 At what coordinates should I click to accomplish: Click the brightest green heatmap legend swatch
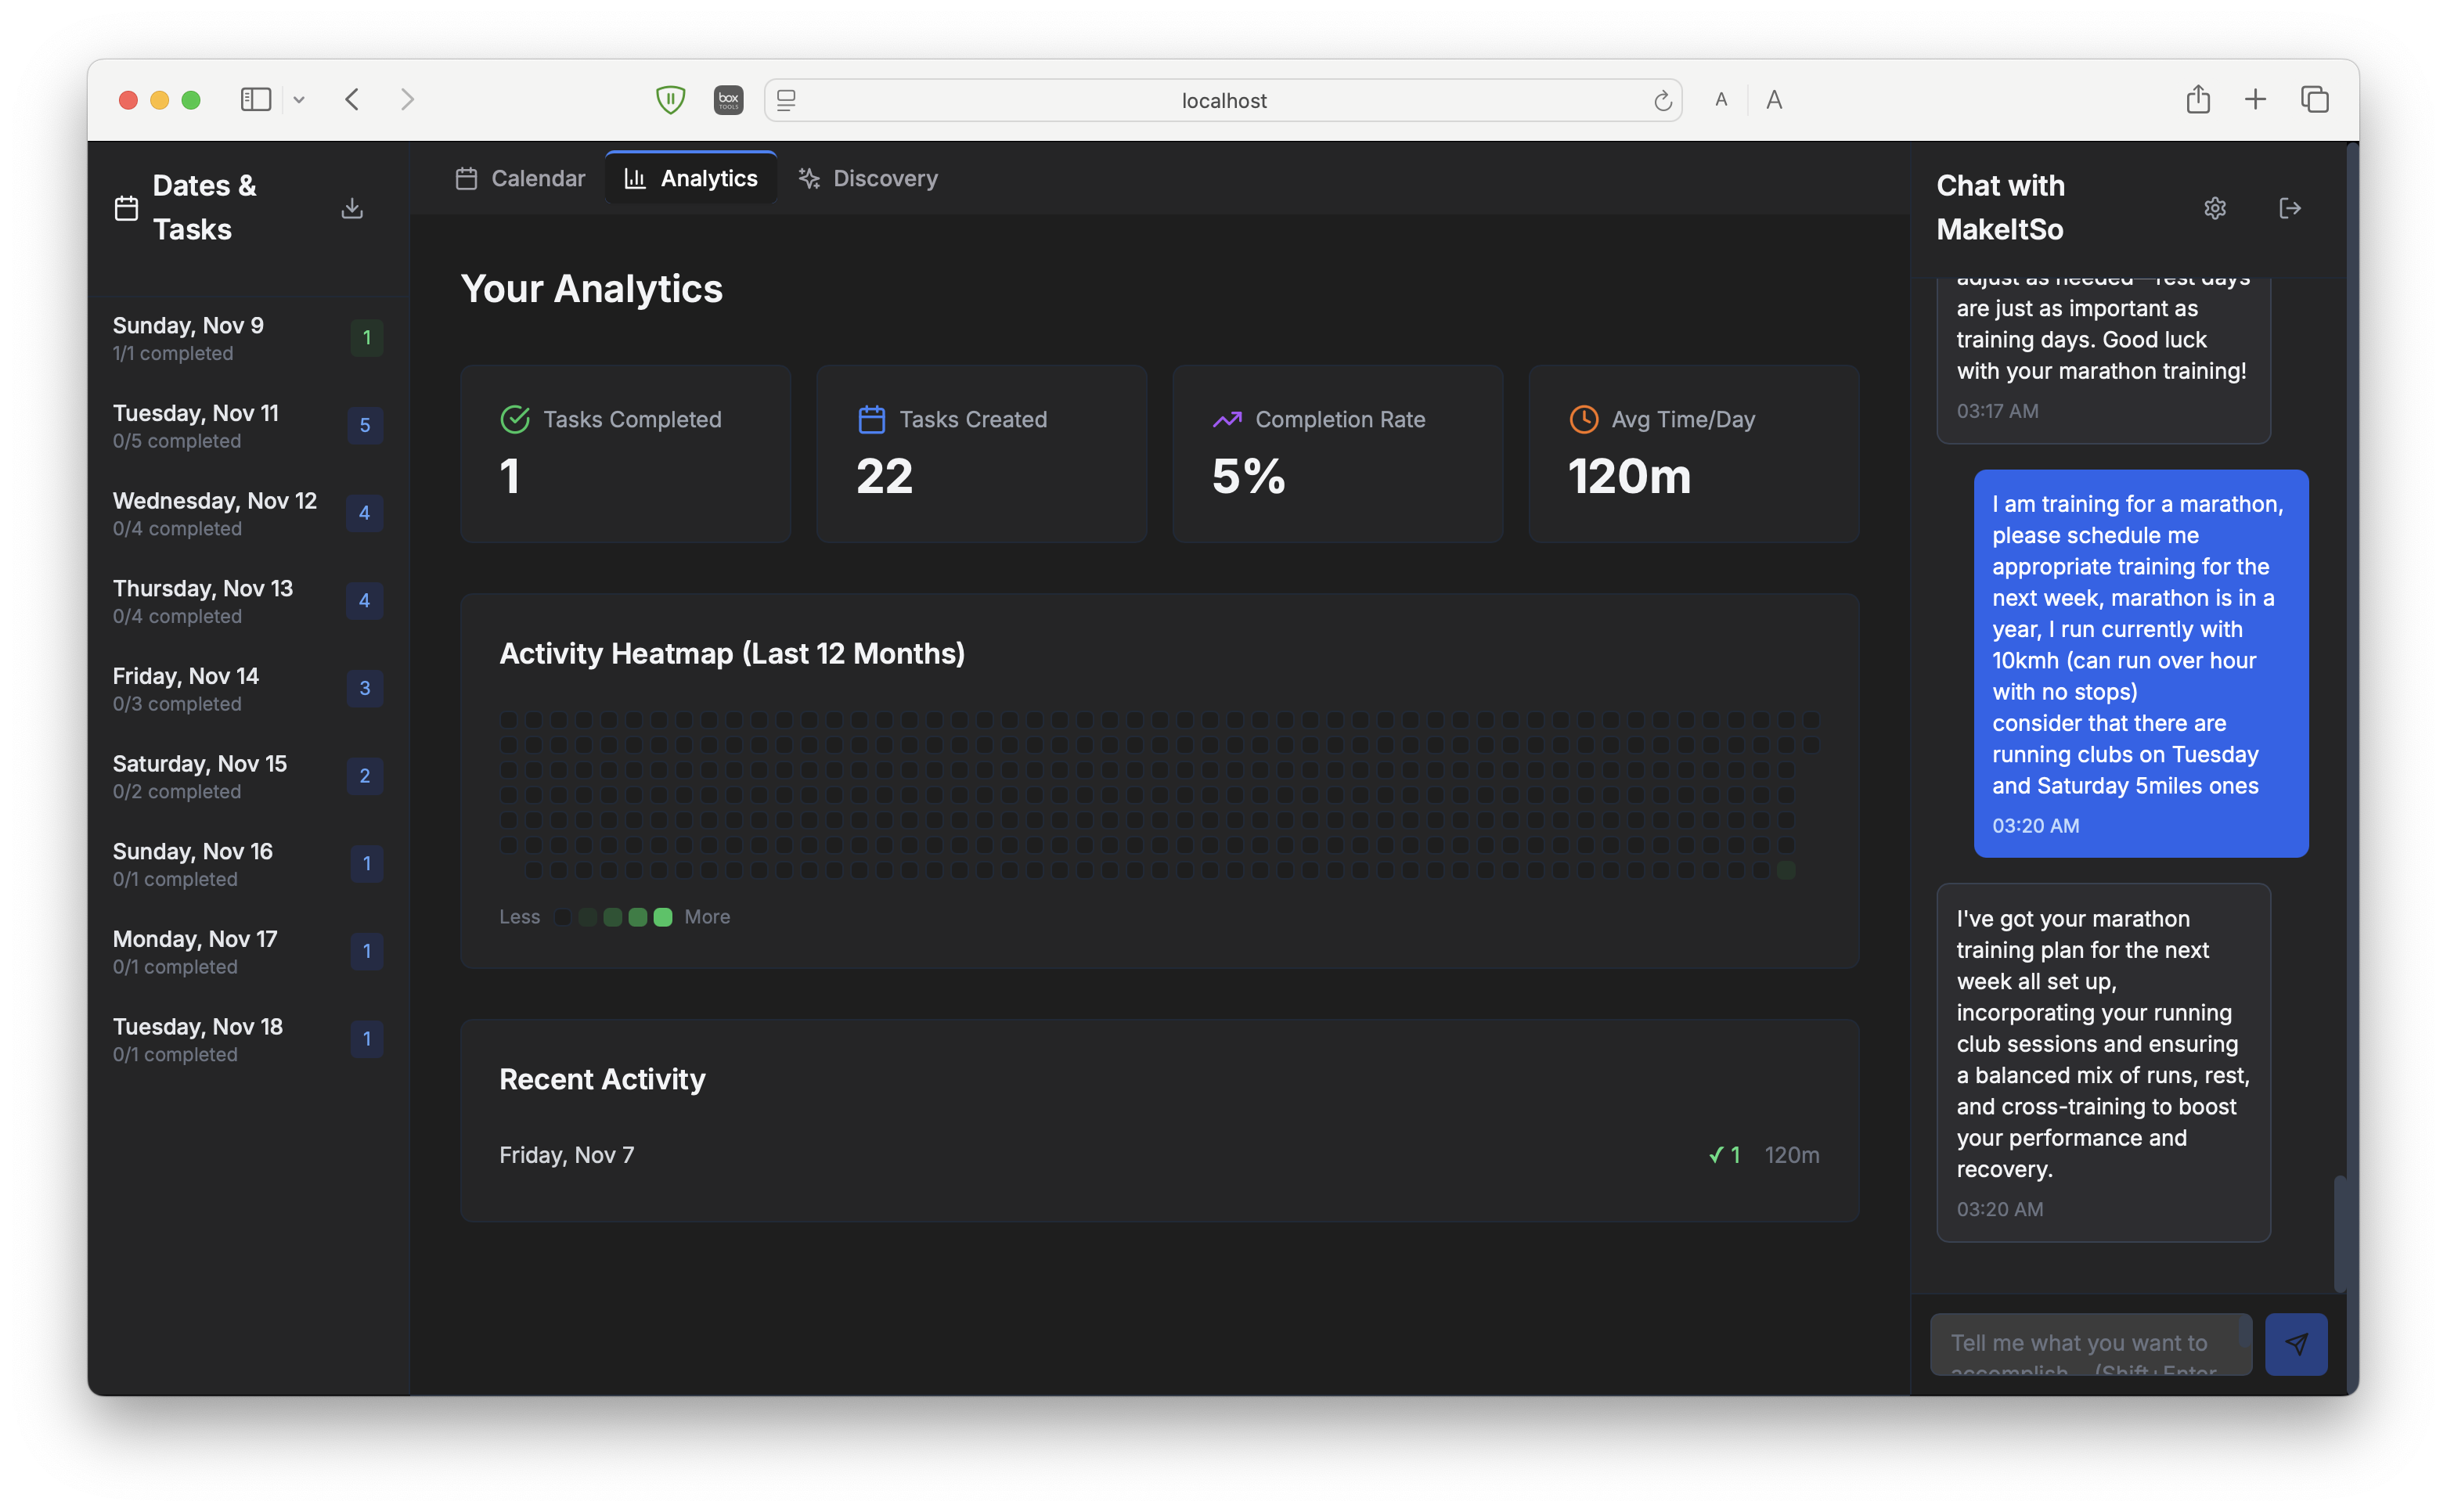pyautogui.click(x=663, y=917)
